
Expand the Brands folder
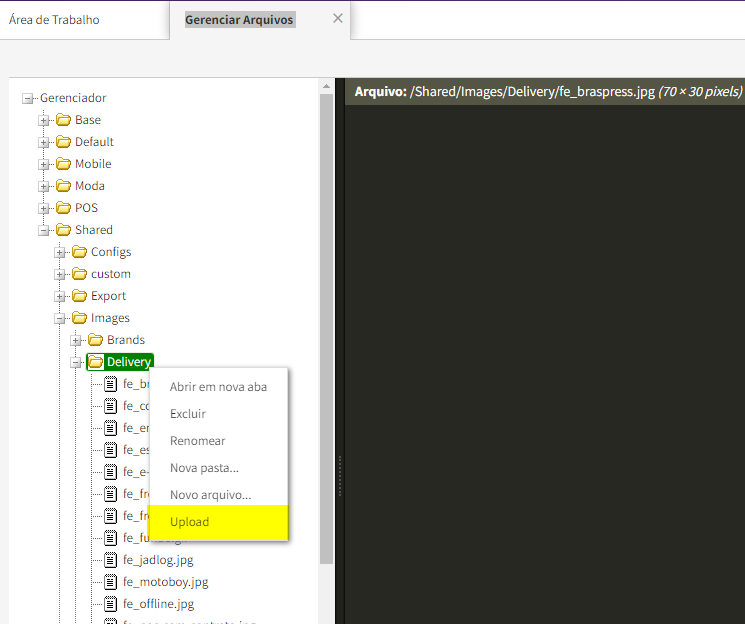coord(76,341)
